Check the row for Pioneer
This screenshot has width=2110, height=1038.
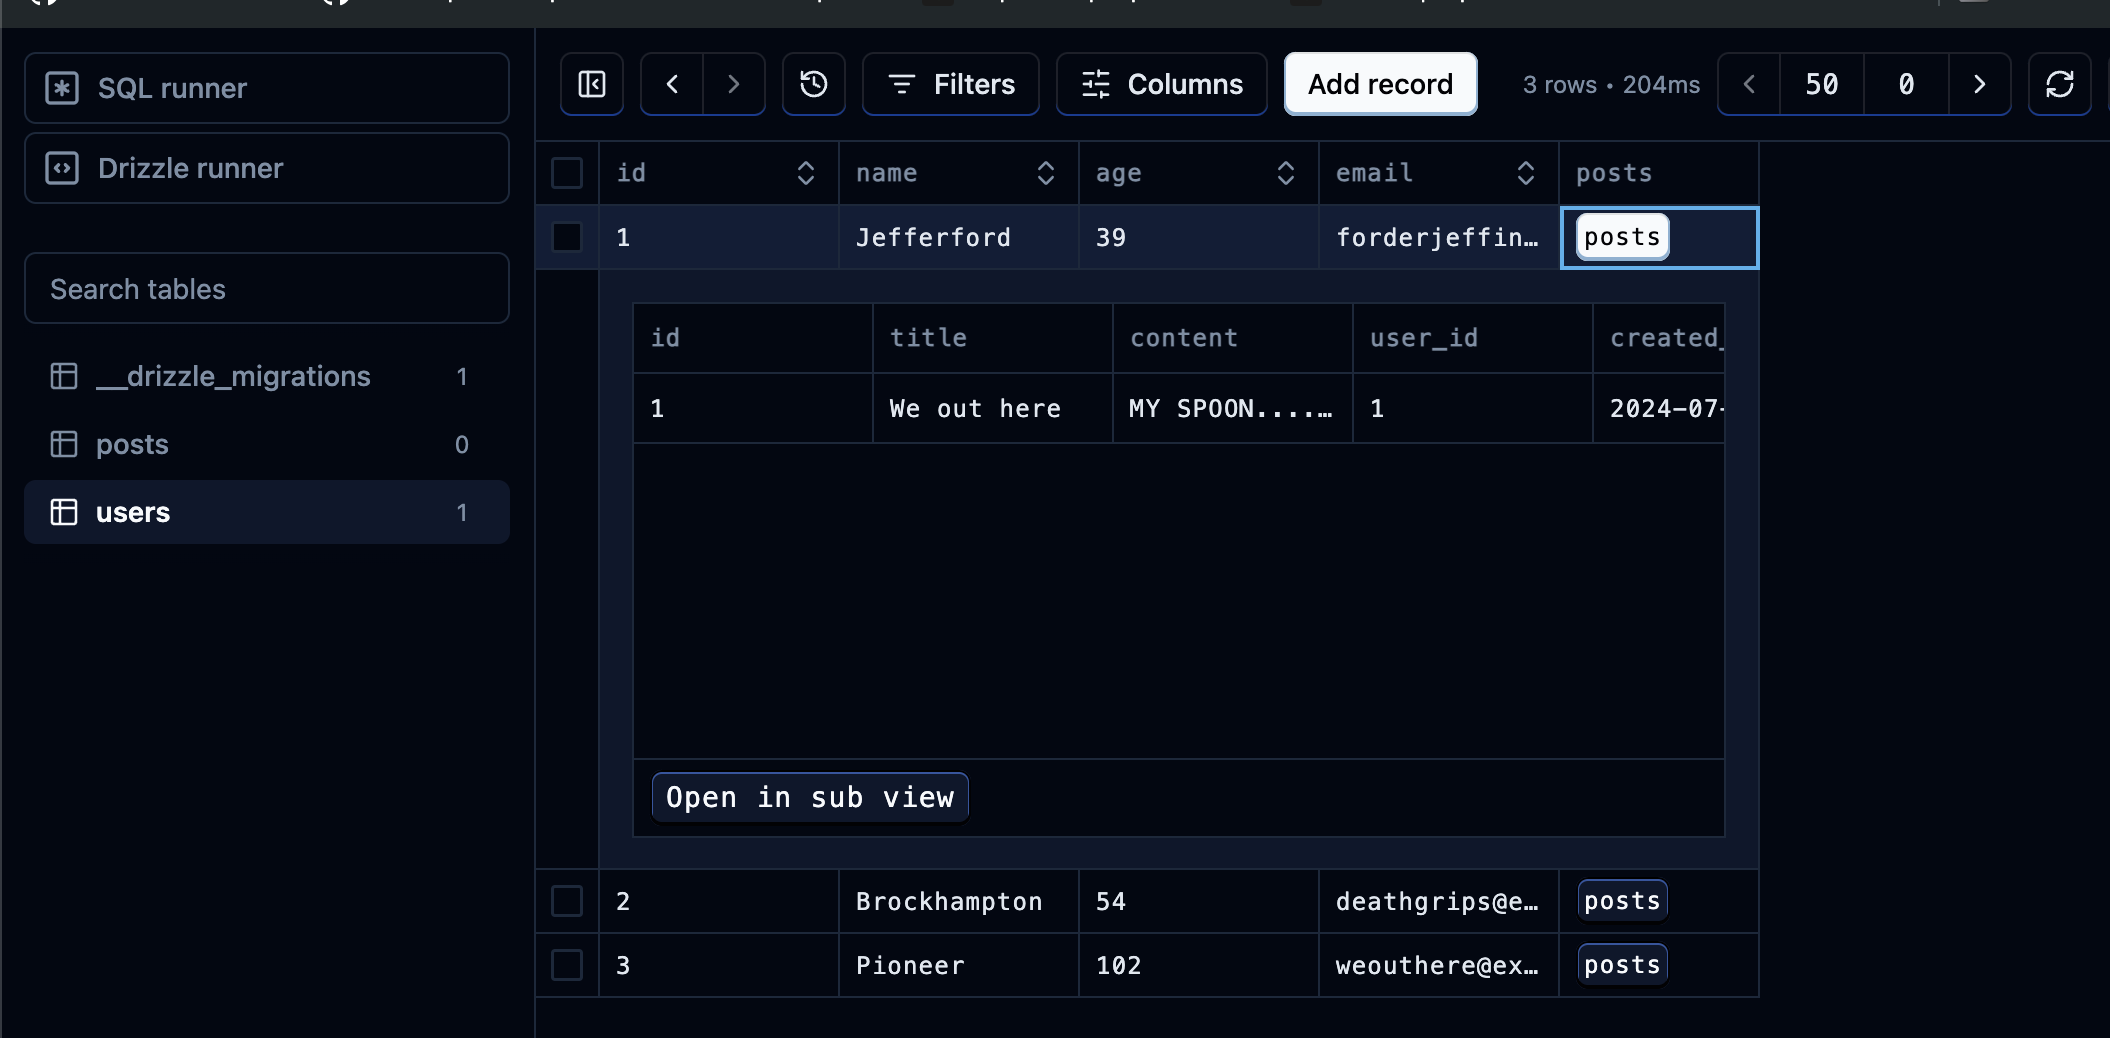pyautogui.click(x=567, y=965)
